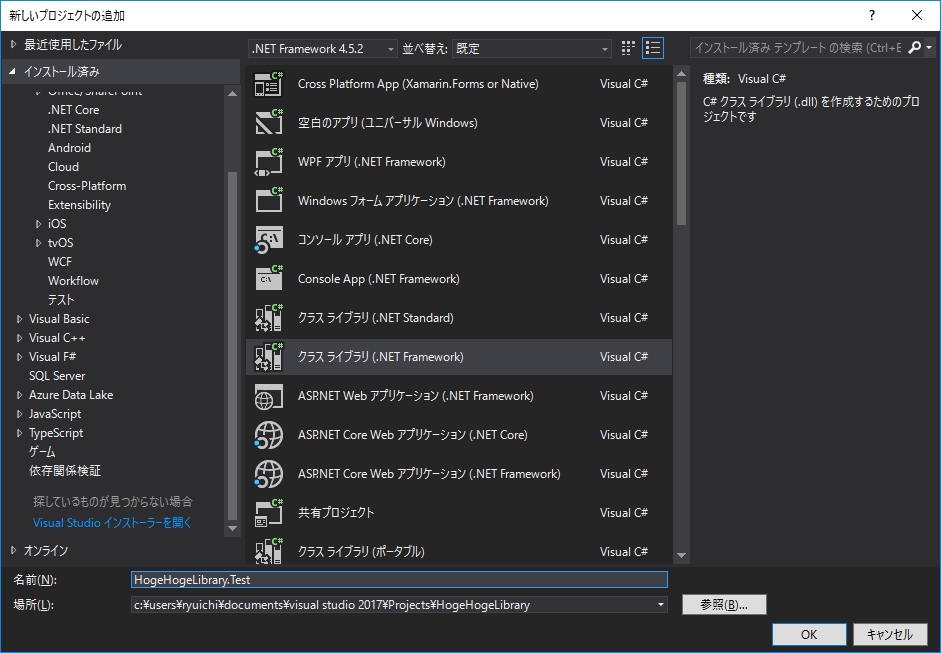Click the キャンセル button
This screenshot has height=653, width=941.
(x=889, y=634)
